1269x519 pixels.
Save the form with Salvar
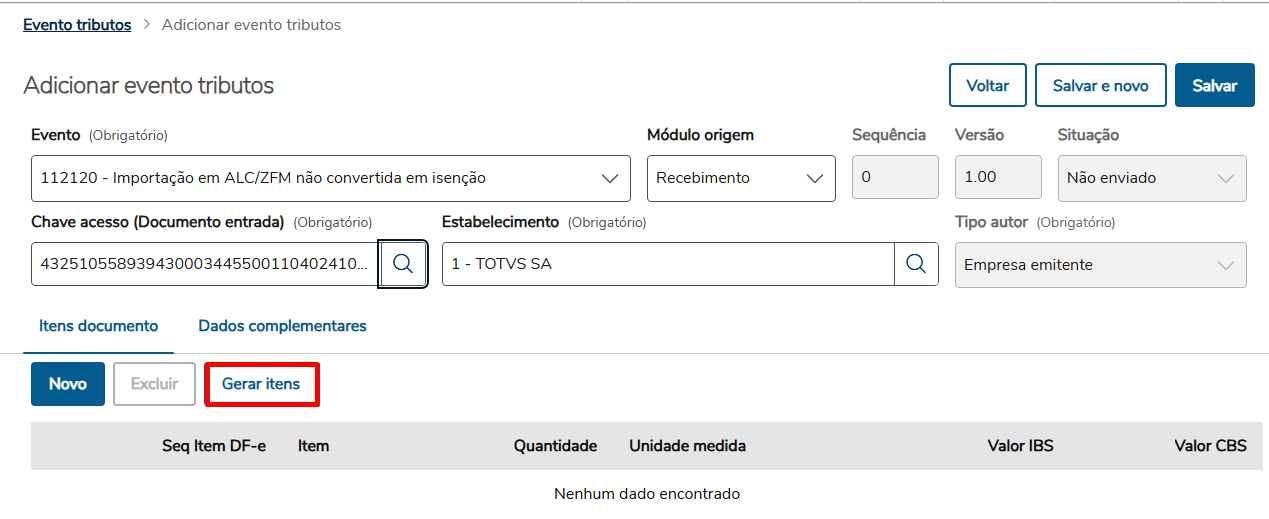coord(1214,86)
